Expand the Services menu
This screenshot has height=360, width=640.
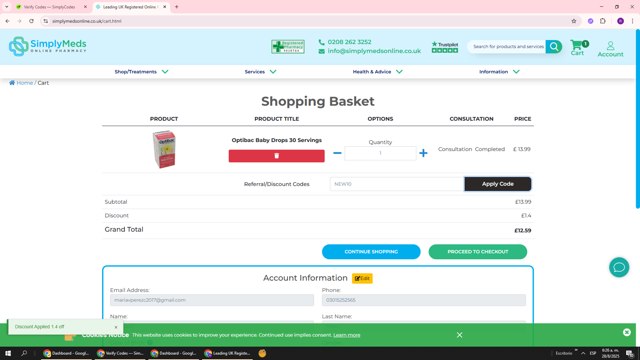tap(260, 72)
